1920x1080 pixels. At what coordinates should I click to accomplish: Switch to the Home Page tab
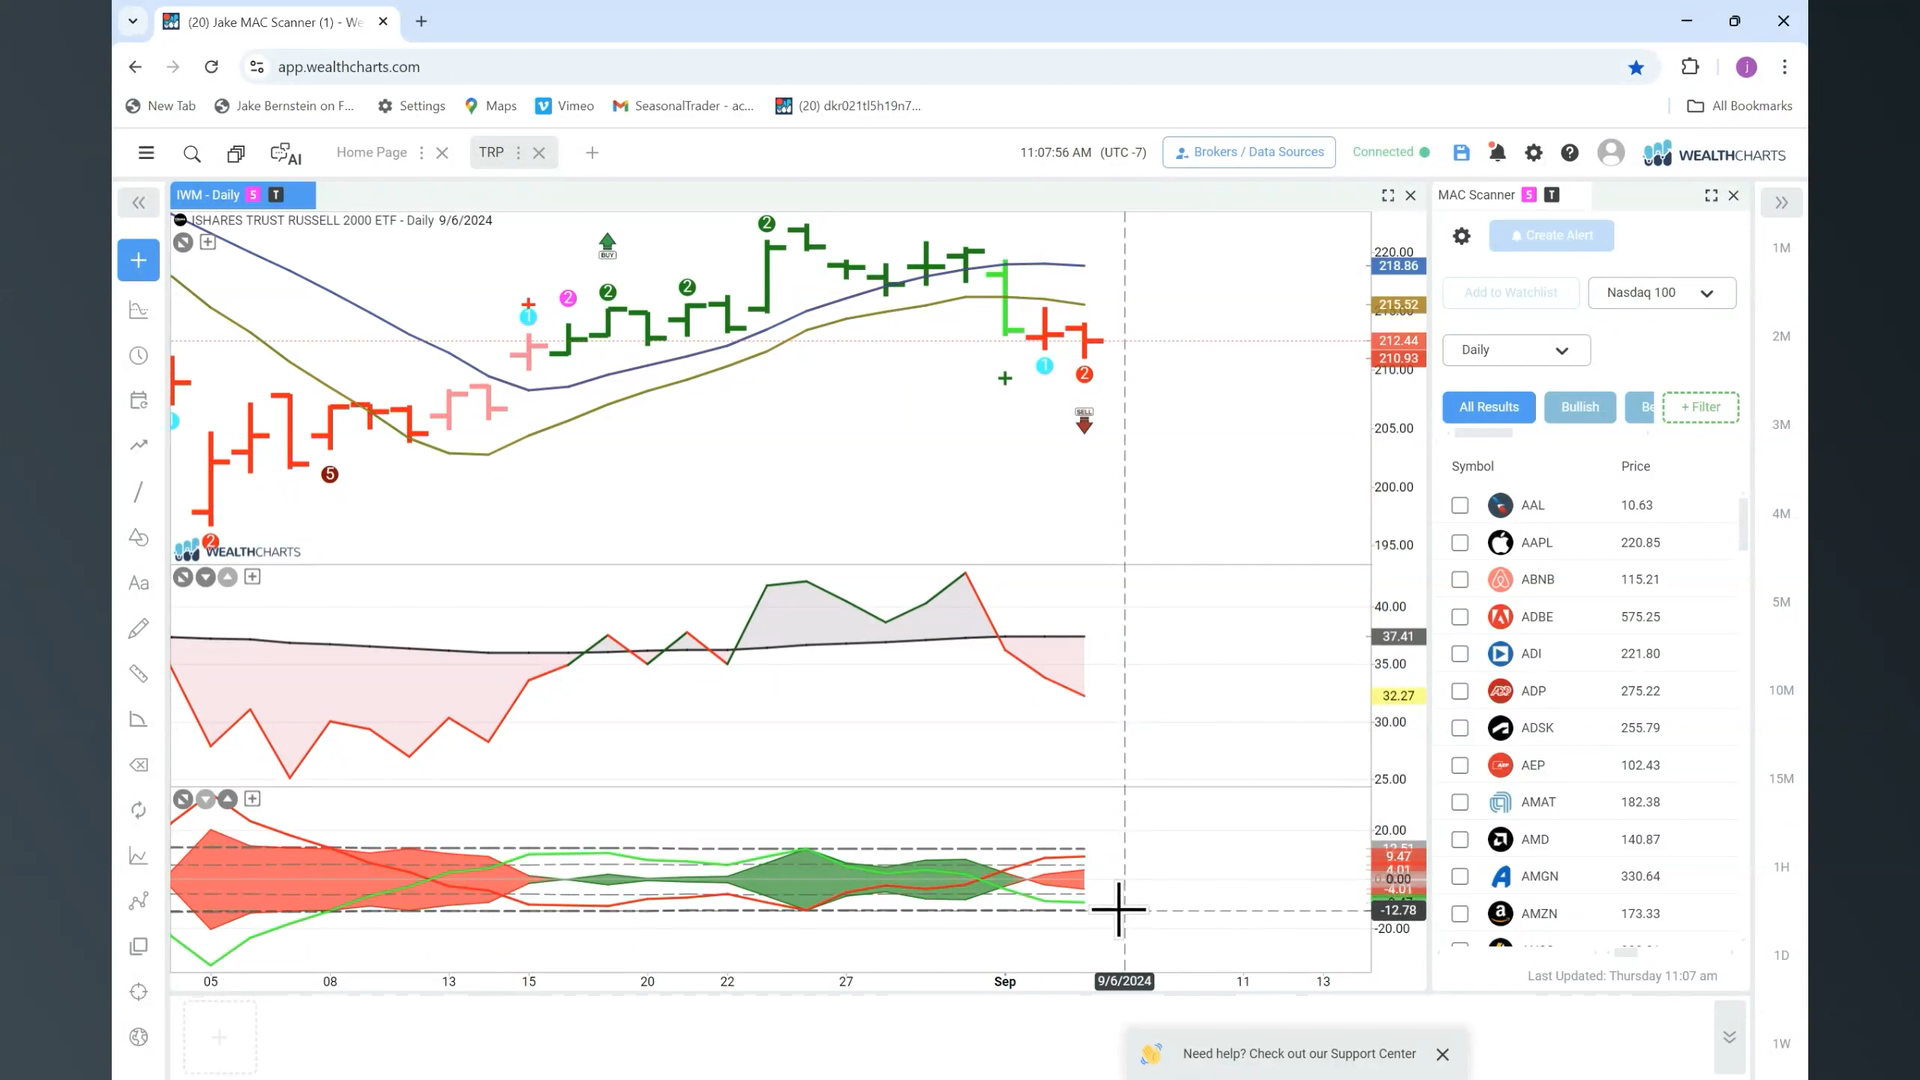tap(371, 152)
